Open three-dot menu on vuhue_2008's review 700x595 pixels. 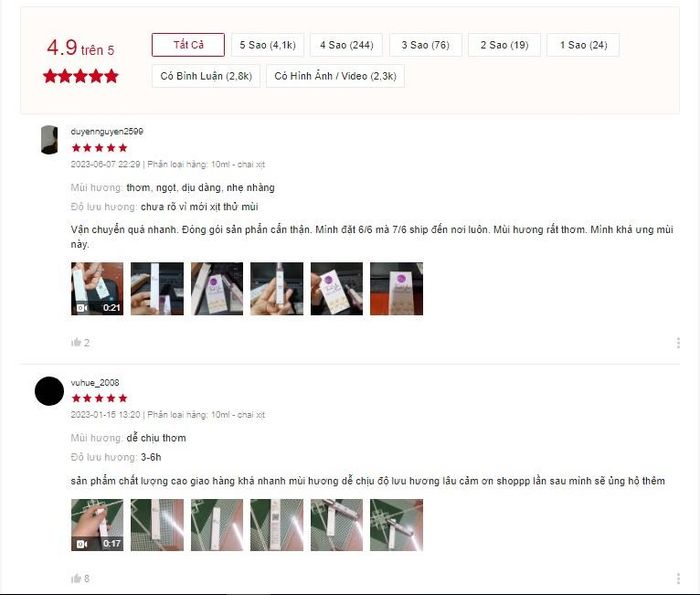coord(678,578)
